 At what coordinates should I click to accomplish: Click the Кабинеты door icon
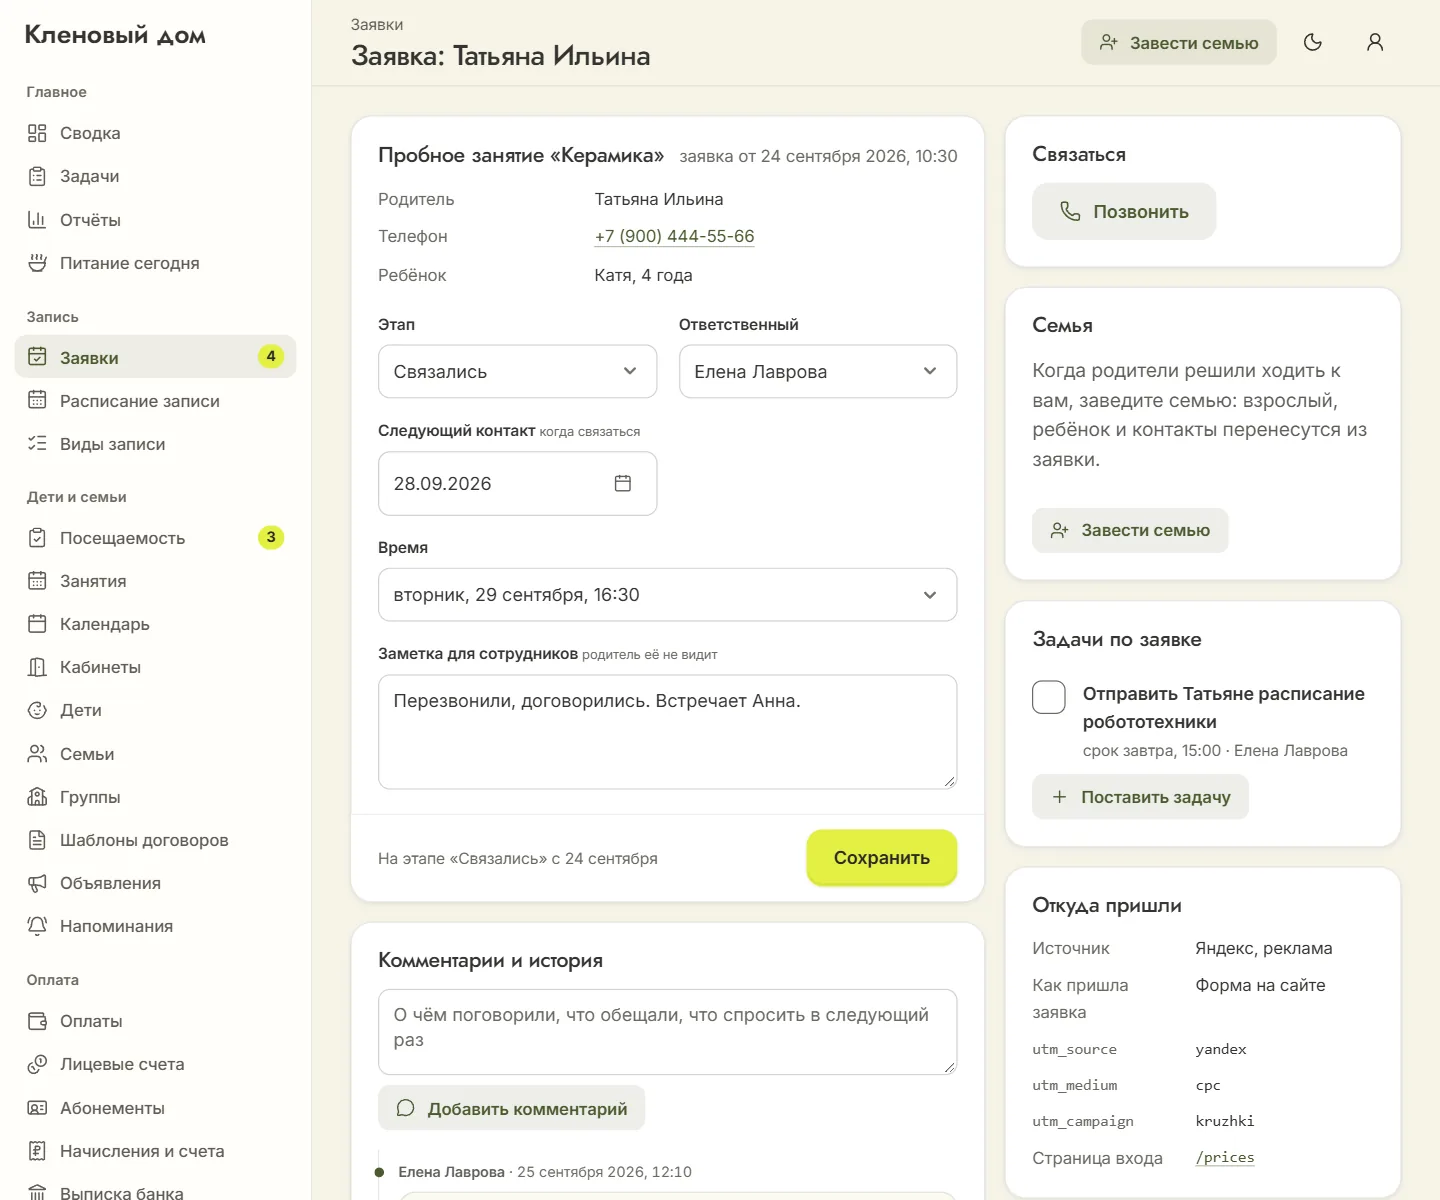(x=37, y=667)
